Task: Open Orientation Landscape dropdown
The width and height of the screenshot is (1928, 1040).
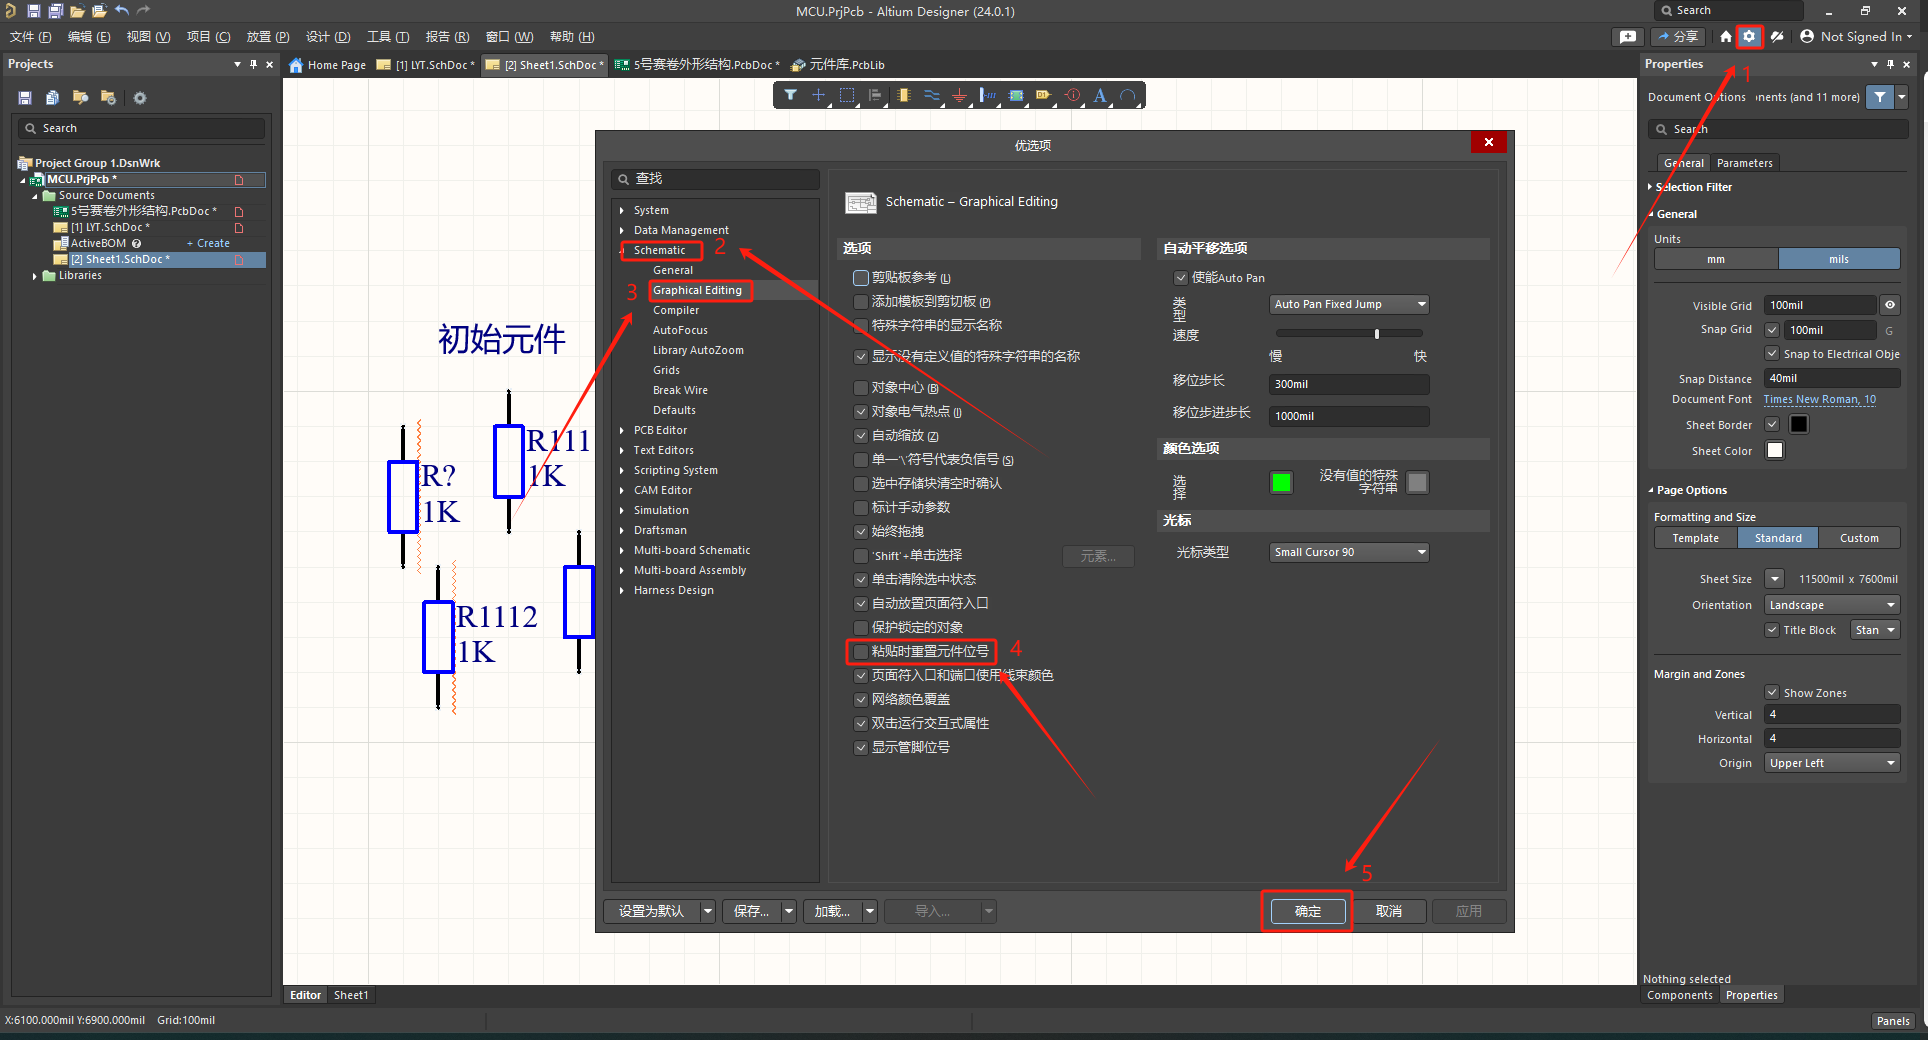Action: point(1831,605)
